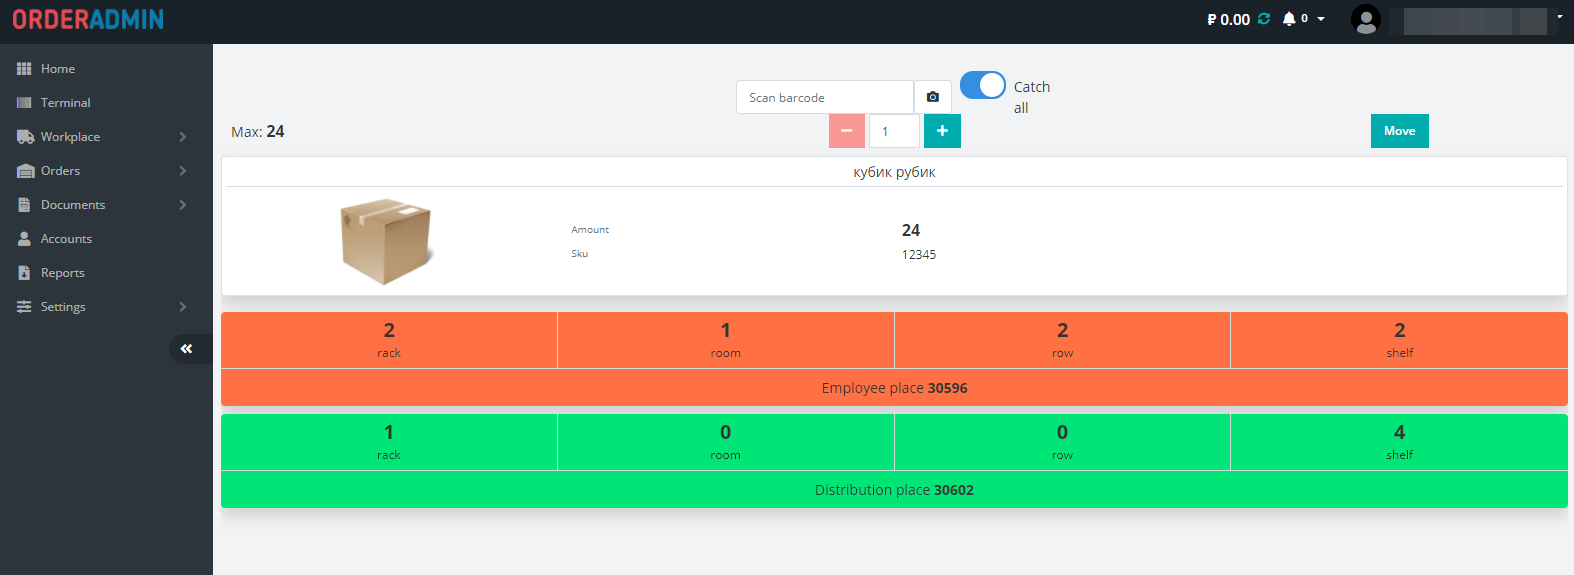Open the notifications dropdown caret
The height and width of the screenshot is (575, 1574).
pyautogui.click(x=1321, y=19)
